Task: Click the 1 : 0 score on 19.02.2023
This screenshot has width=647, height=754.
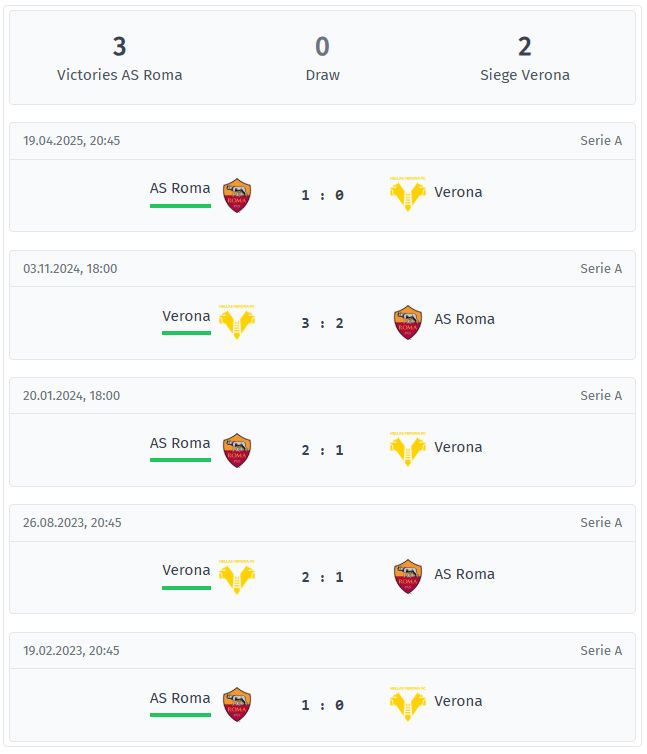Action: [x=322, y=705]
